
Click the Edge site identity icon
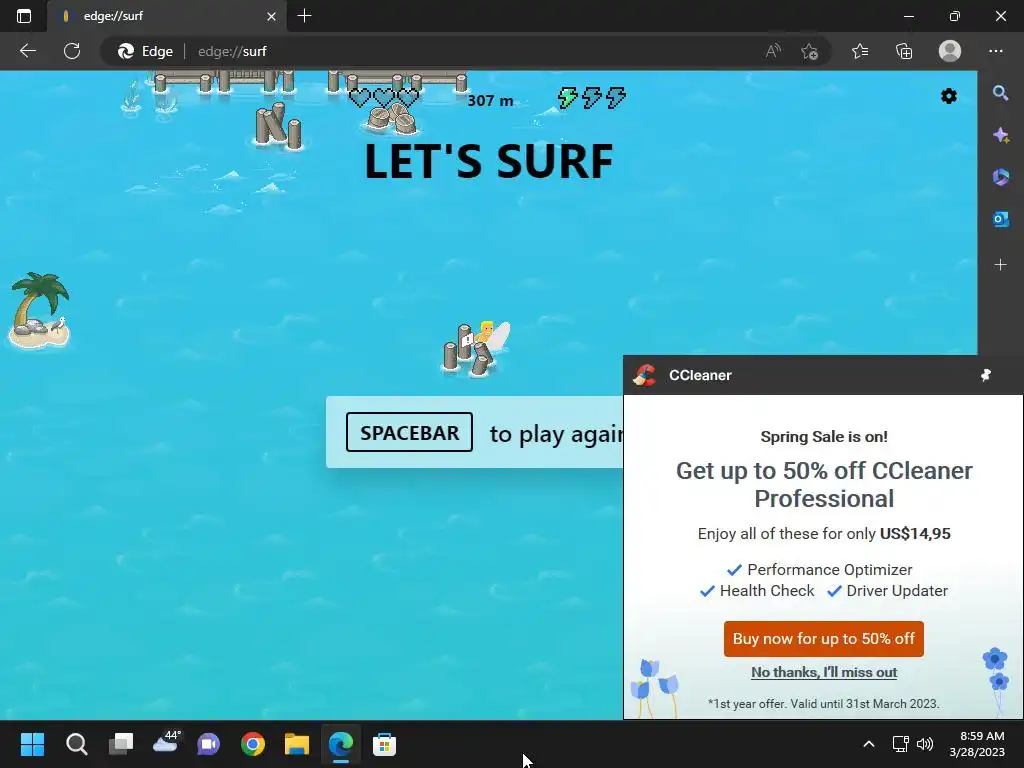tap(145, 51)
